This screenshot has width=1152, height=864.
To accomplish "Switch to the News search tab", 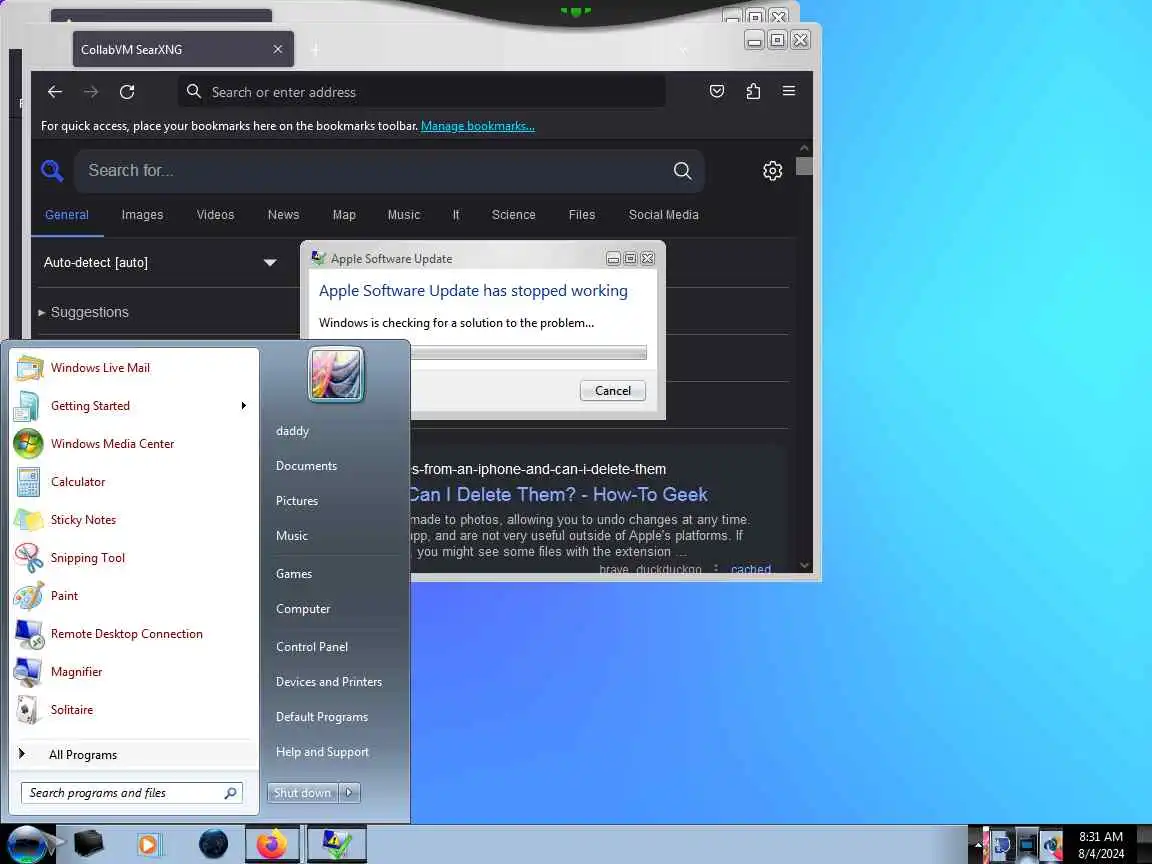I will tap(284, 215).
